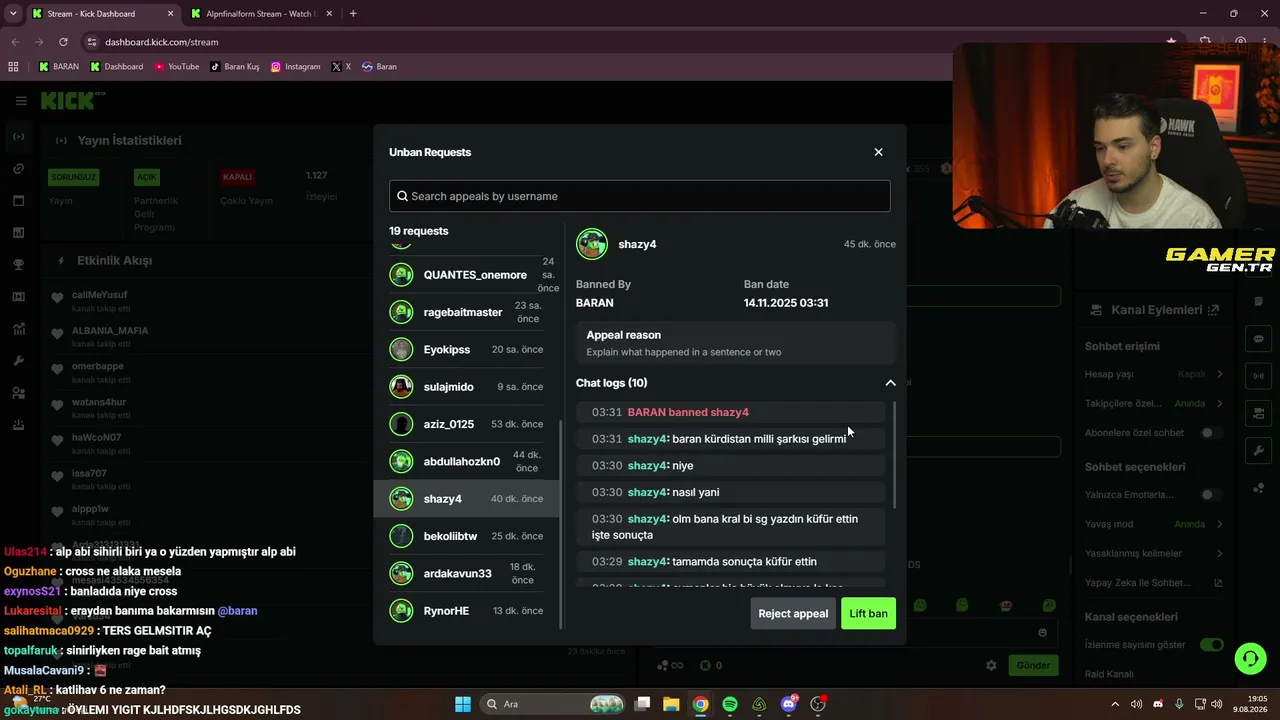The width and height of the screenshot is (1280, 720).
Task: Open the tab search dropdown
Action: tap(11, 14)
